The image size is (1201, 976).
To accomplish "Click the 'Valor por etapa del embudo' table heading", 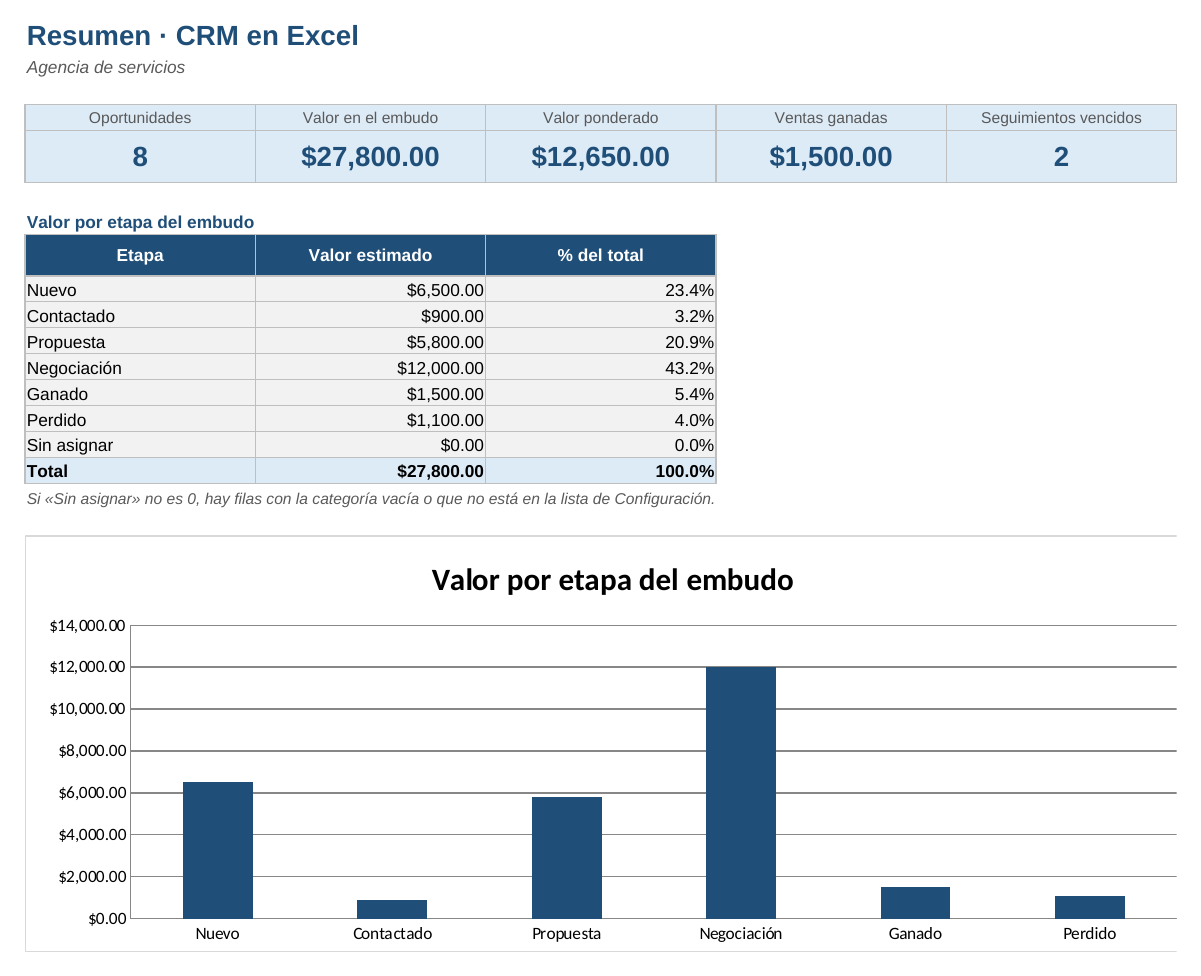I will 140,222.
